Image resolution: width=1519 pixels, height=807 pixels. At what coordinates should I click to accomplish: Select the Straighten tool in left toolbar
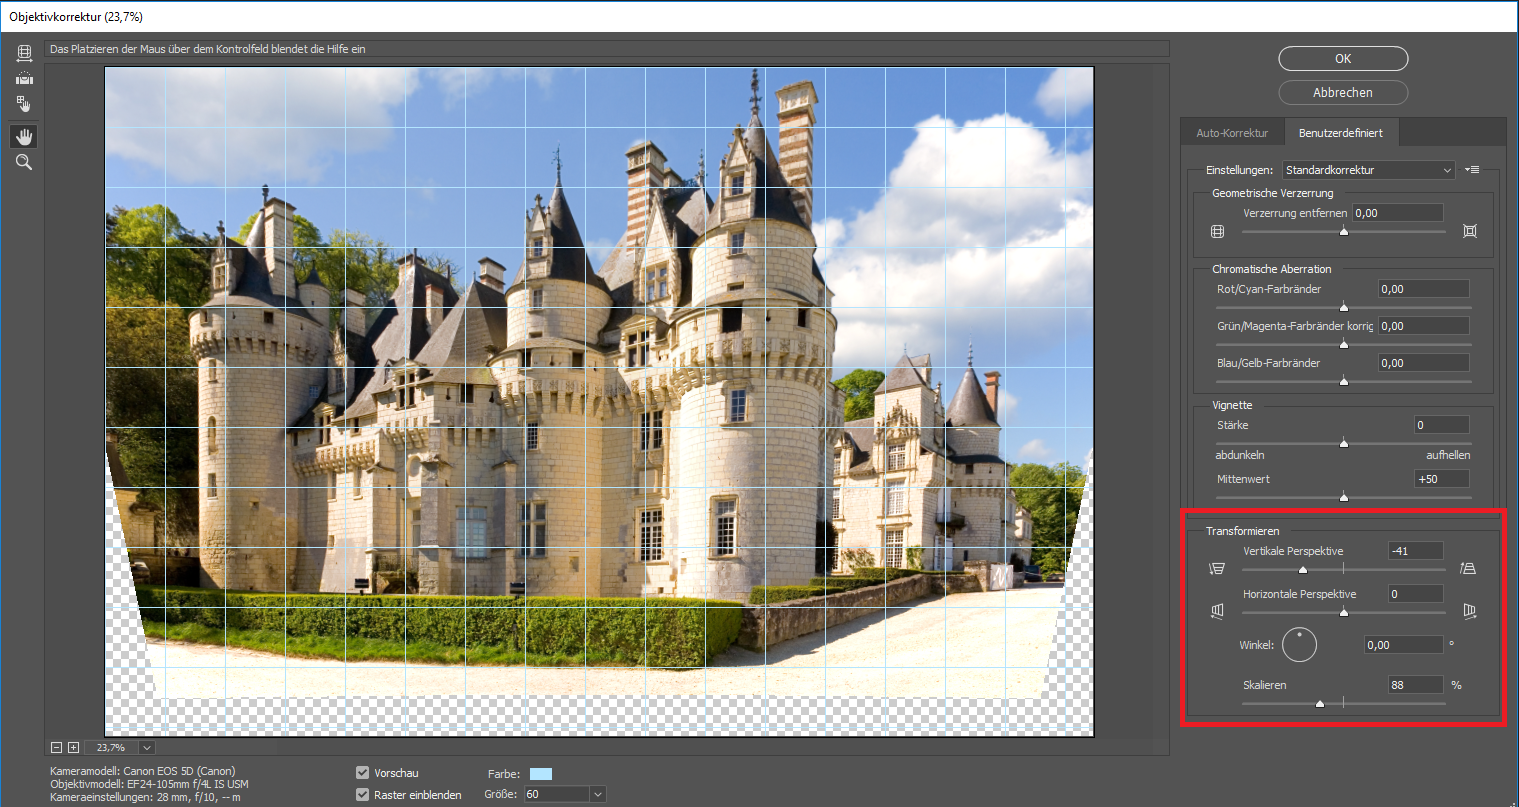click(24, 78)
